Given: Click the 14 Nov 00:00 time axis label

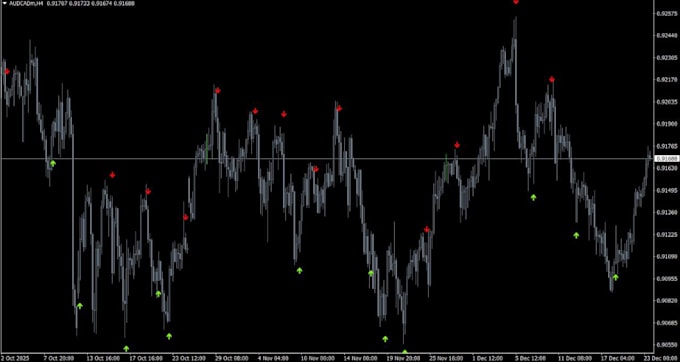Looking at the screenshot, I should [359, 359].
